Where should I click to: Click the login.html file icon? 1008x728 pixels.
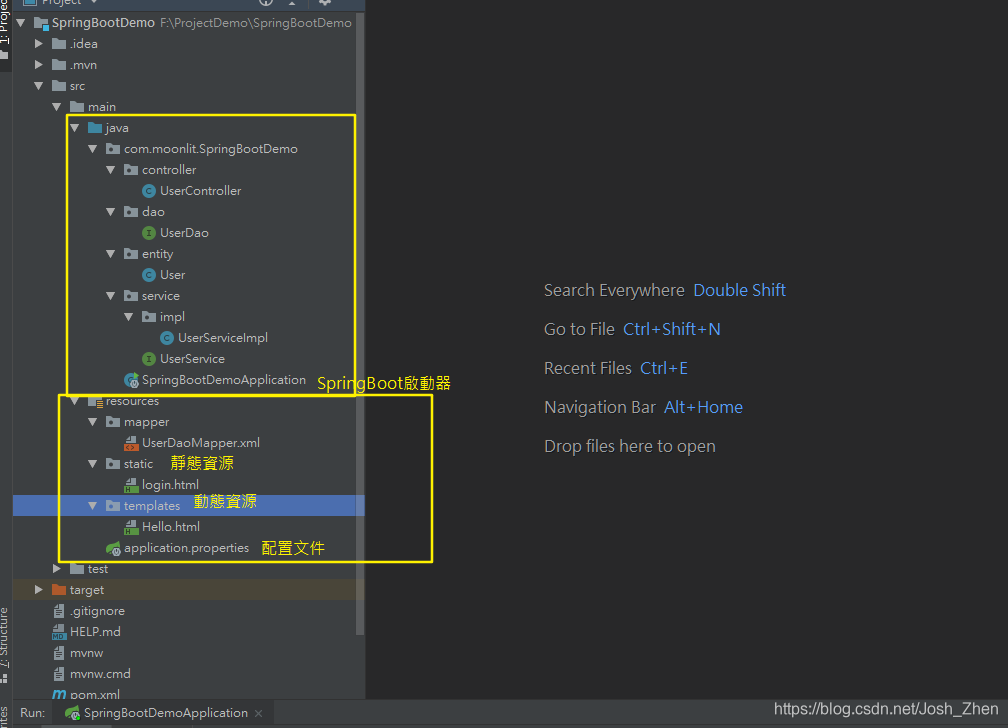coord(131,485)
